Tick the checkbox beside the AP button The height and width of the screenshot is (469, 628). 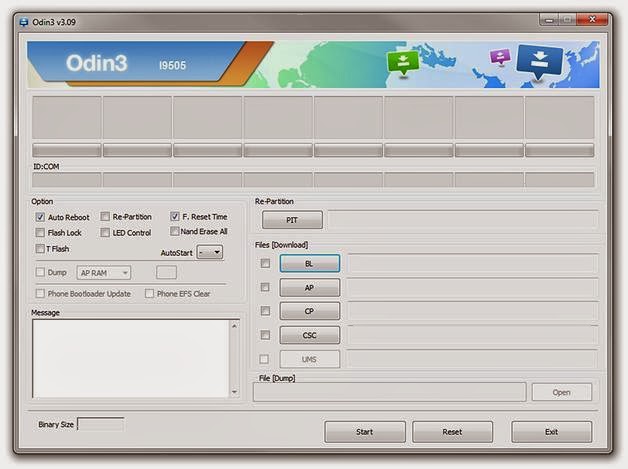(265, 287)
